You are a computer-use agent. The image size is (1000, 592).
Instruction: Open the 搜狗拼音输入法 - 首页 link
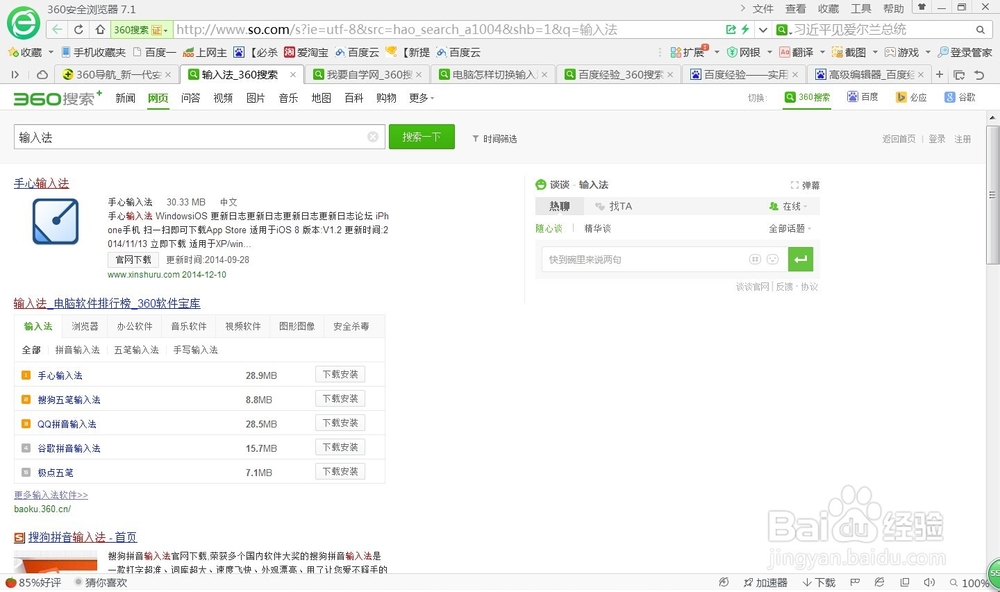pyautogui.click(x=82, y=537)
